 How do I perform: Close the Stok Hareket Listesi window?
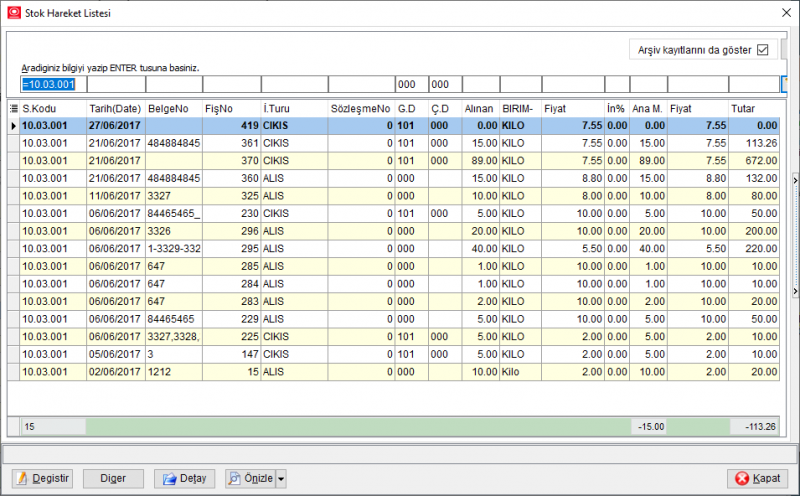787,13
